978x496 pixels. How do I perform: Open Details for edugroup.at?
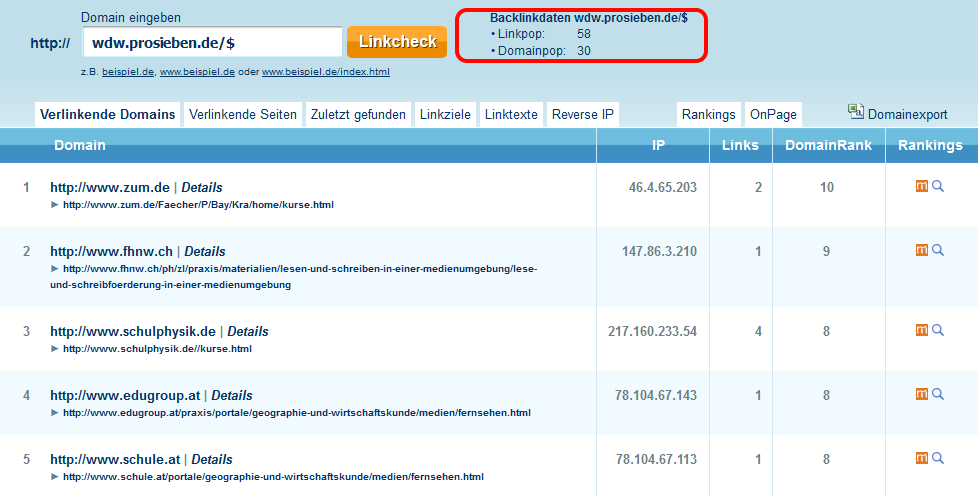[231, 396]
